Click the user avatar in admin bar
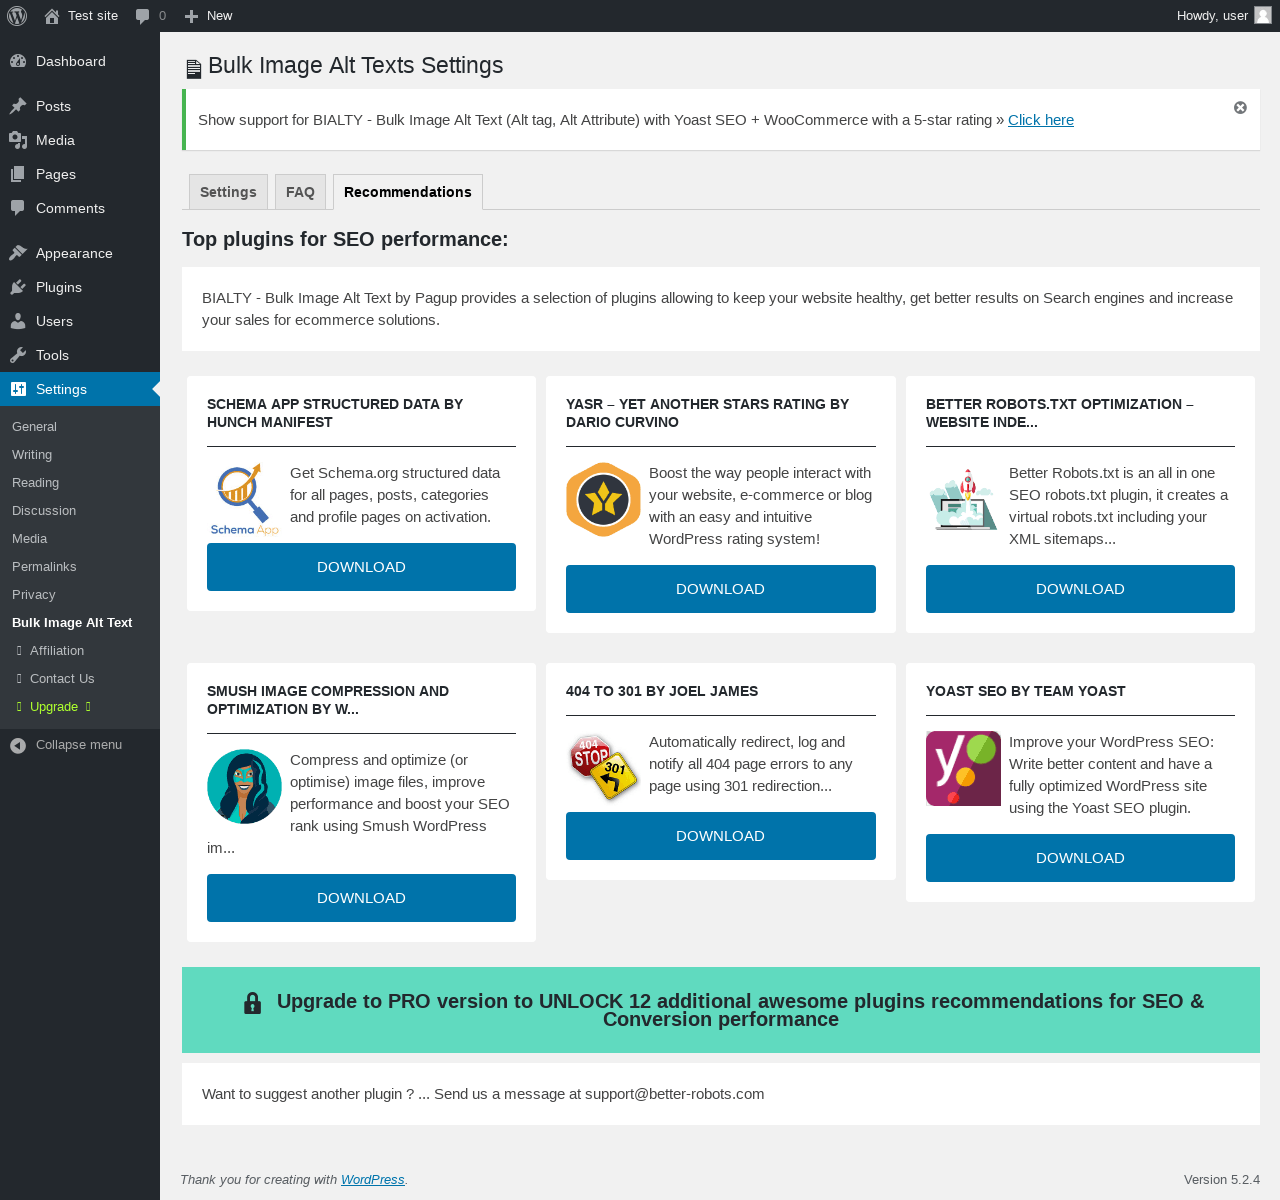The image size is (1280, 1200). click(x=1263, y=15)
